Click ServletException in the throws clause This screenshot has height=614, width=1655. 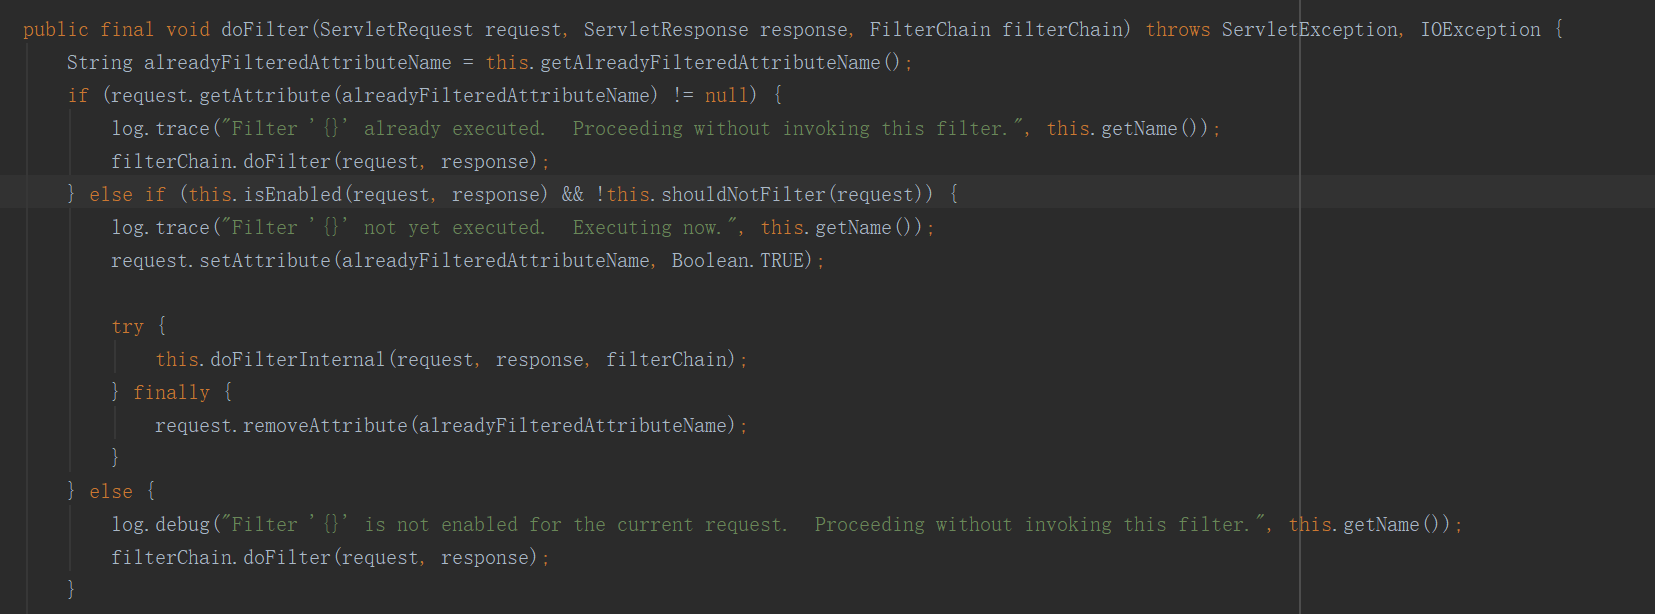[x=1310, y=30]
